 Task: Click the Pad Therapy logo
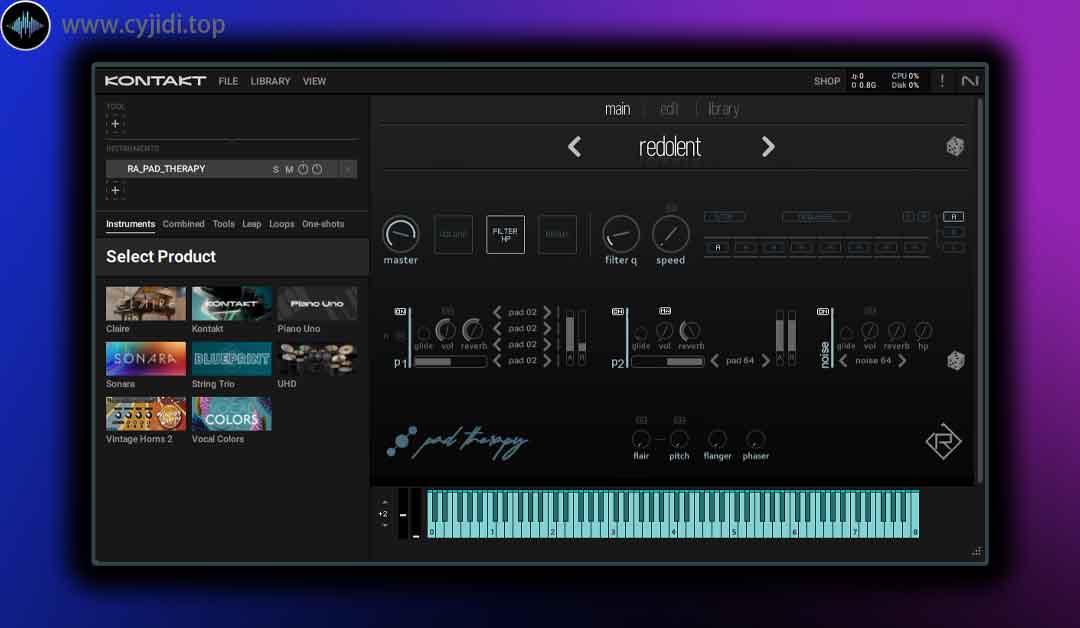[x=457, y=442]
